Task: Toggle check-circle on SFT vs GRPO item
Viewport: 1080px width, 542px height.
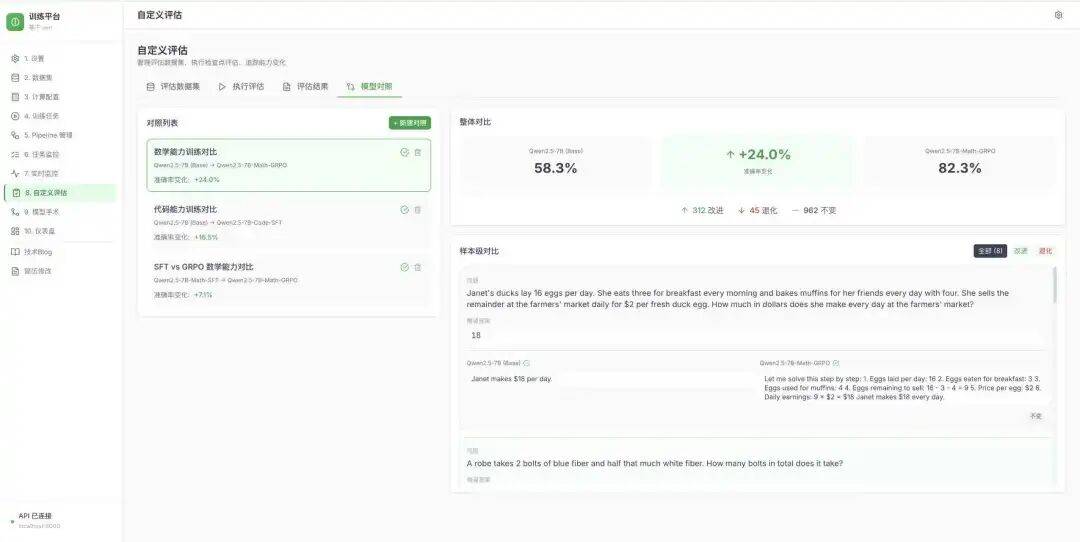Action: click(404, 267)
